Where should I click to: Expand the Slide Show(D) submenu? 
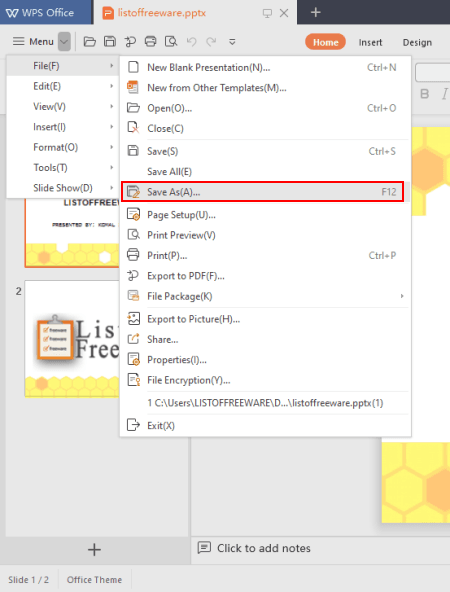click(63, 188)
